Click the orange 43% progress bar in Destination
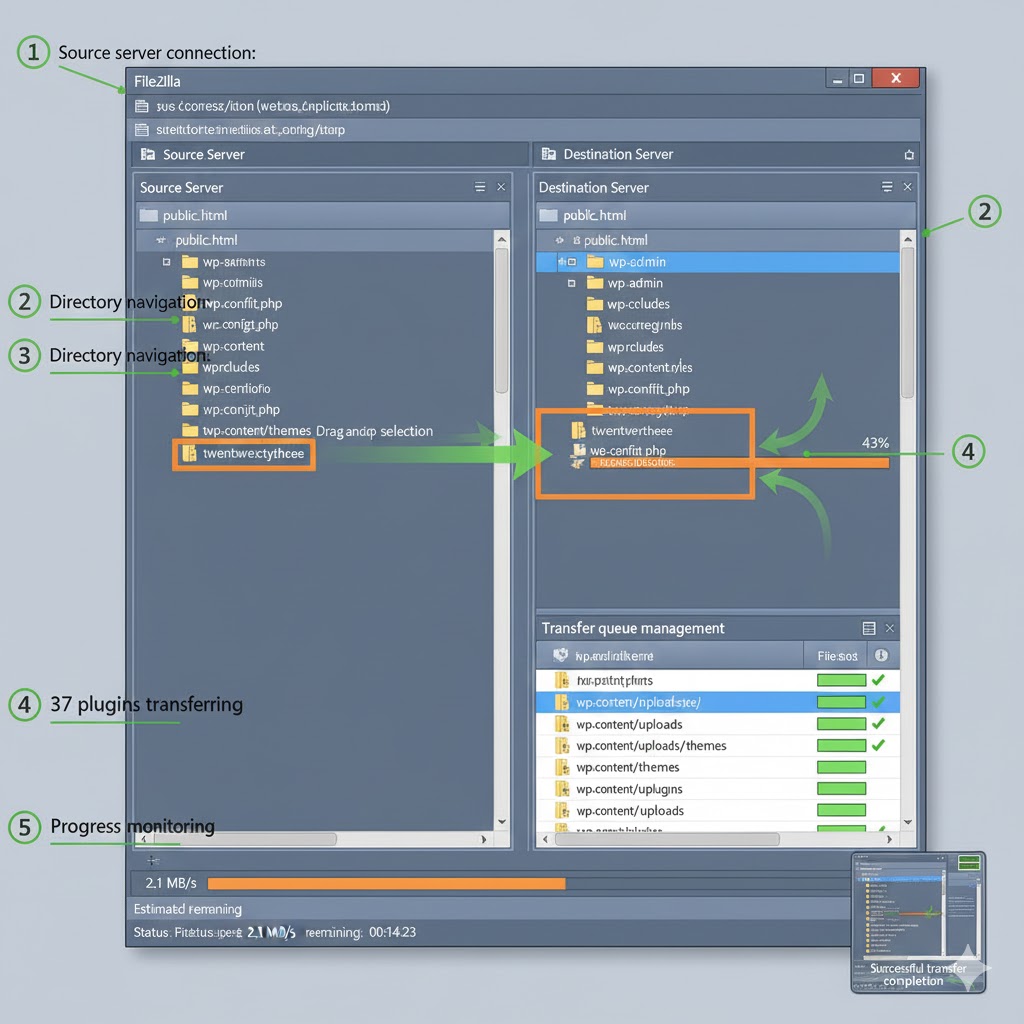Image resolution: width=1024 pixels, height=1024 pixels. coord(739,463)
